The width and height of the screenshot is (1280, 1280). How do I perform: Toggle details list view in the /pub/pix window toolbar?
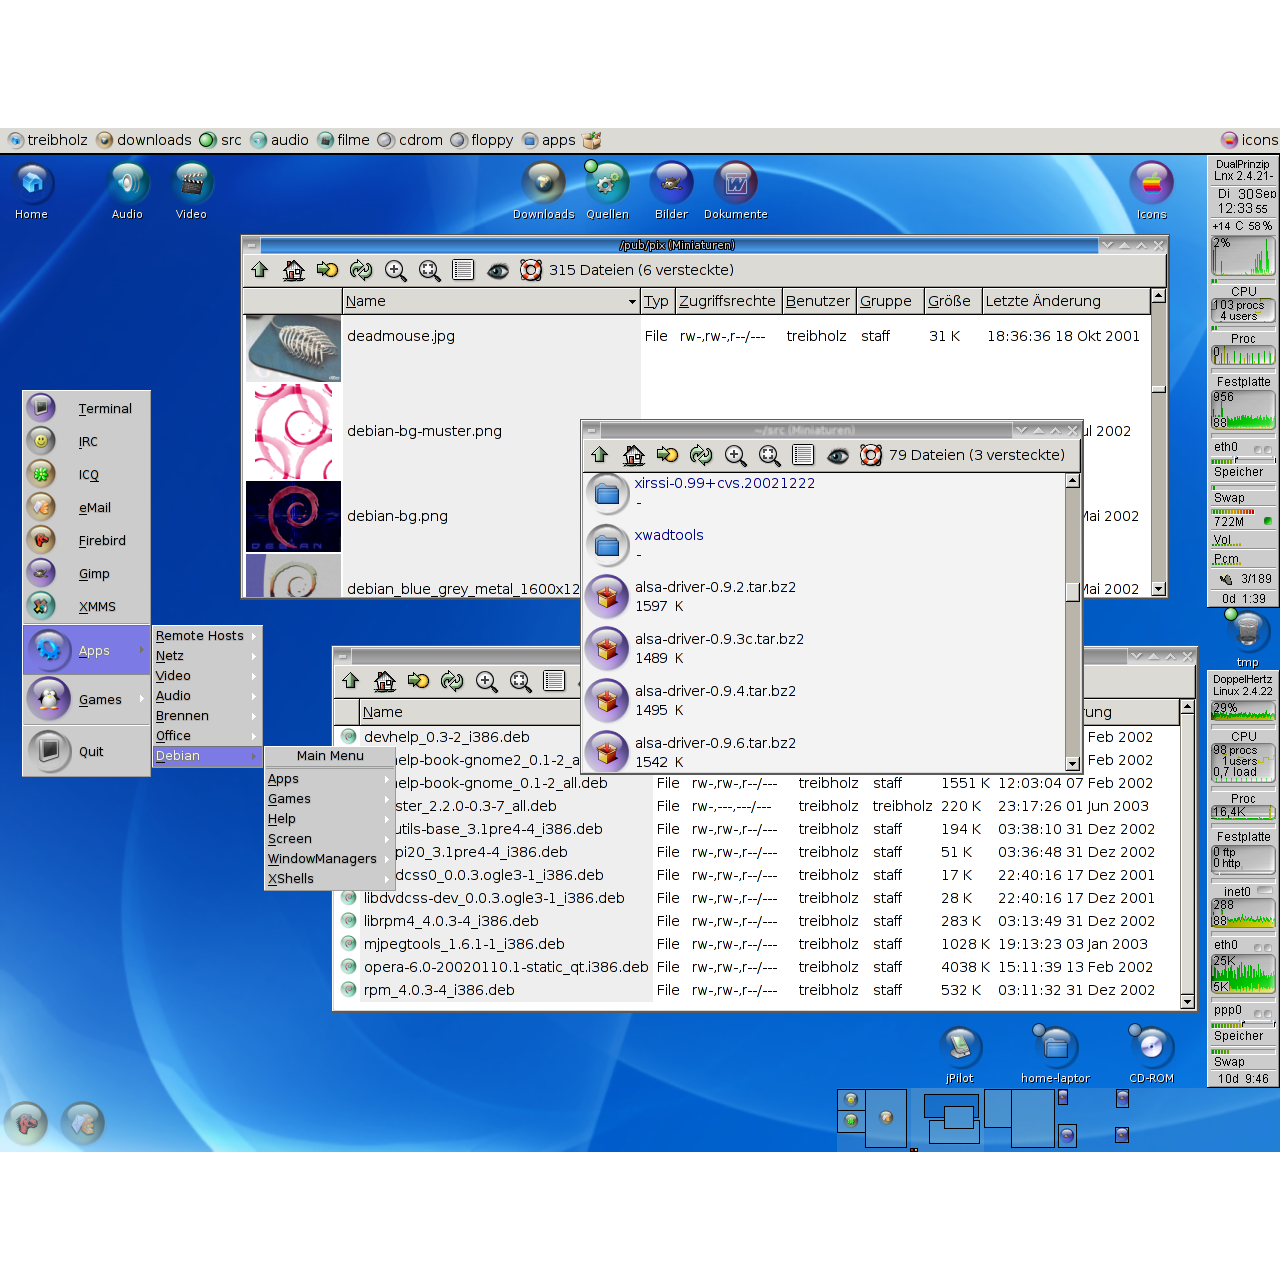463,270
